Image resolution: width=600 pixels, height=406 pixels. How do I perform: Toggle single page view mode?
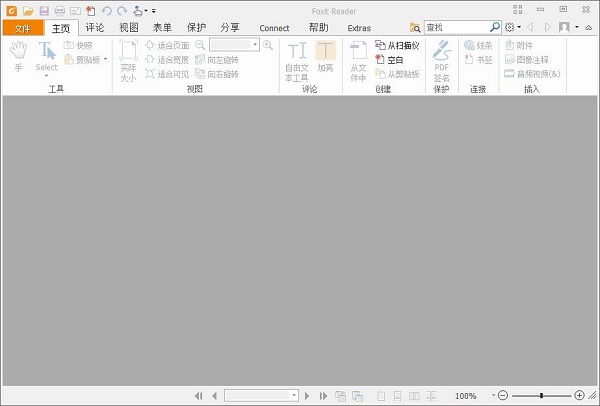(381, 396)
